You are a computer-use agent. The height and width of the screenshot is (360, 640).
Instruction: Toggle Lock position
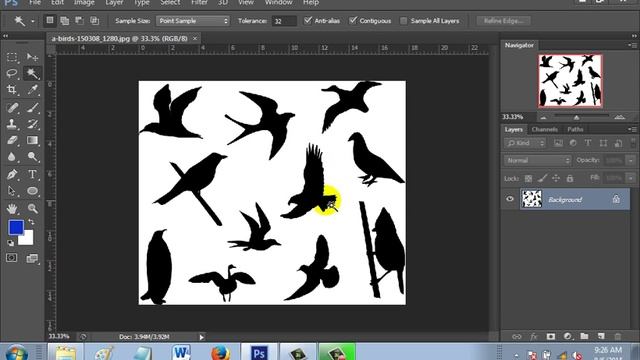click(x=556, y=178)
